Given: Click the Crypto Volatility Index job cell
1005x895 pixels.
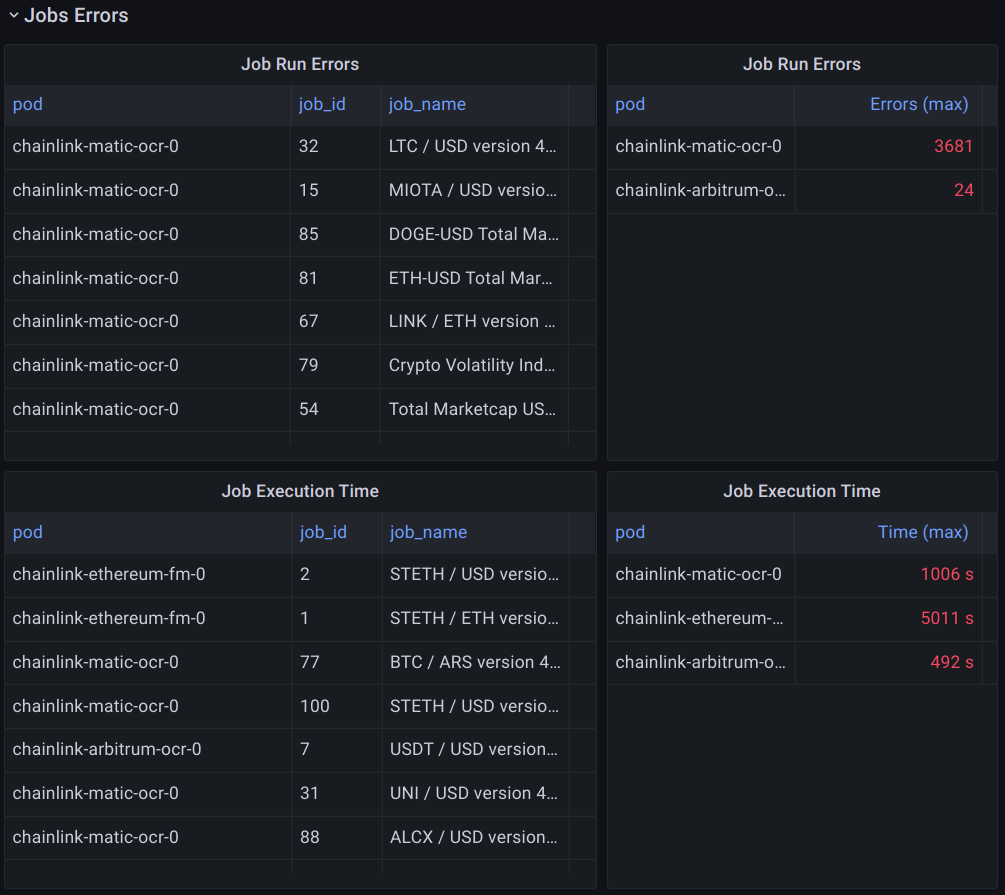Looking at the screenshot, I should pyautogui.click(x=472, y=365).
